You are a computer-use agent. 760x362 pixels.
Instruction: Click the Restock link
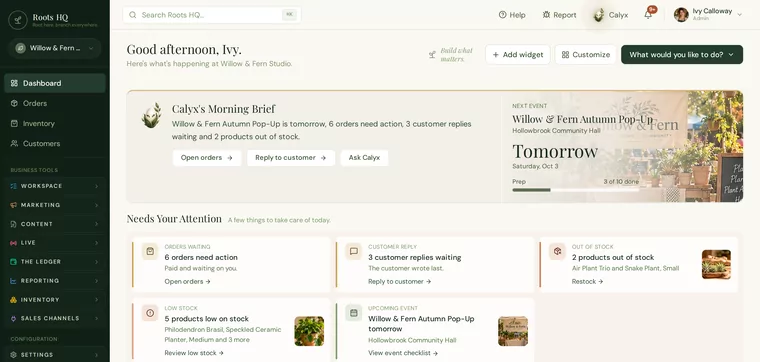click(587, 282)
